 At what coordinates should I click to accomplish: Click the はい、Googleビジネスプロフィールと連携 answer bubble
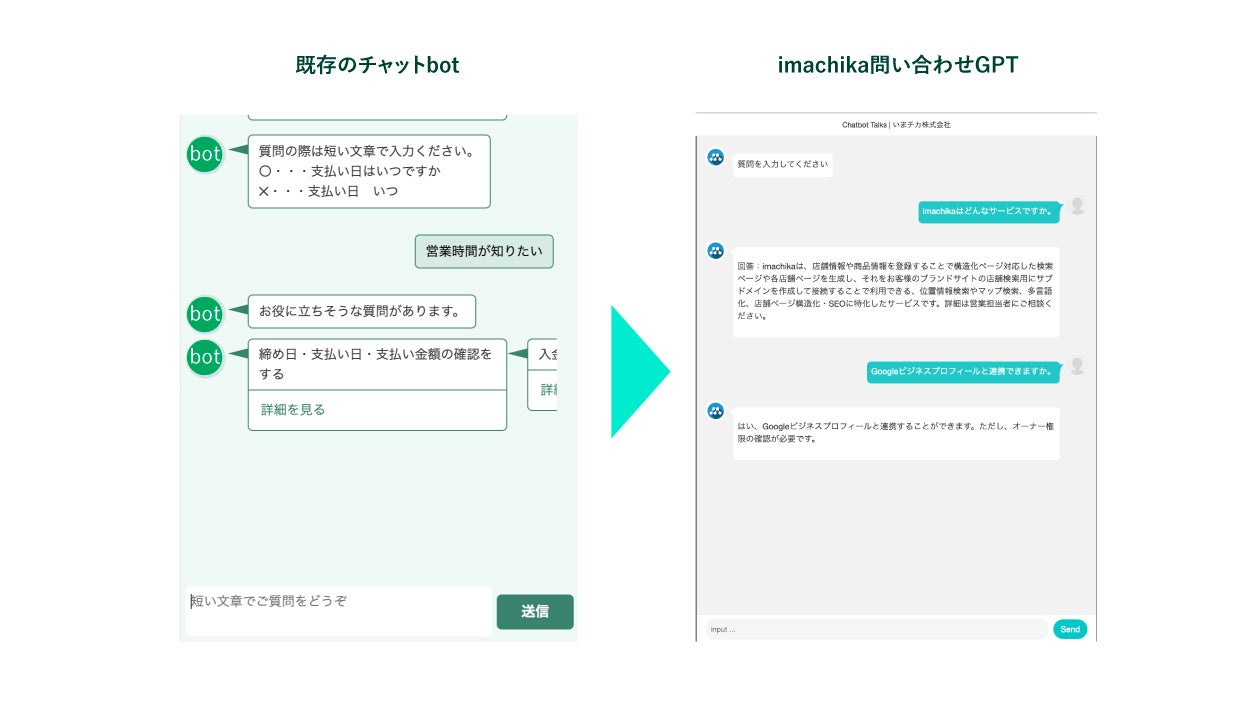(896, 433)
